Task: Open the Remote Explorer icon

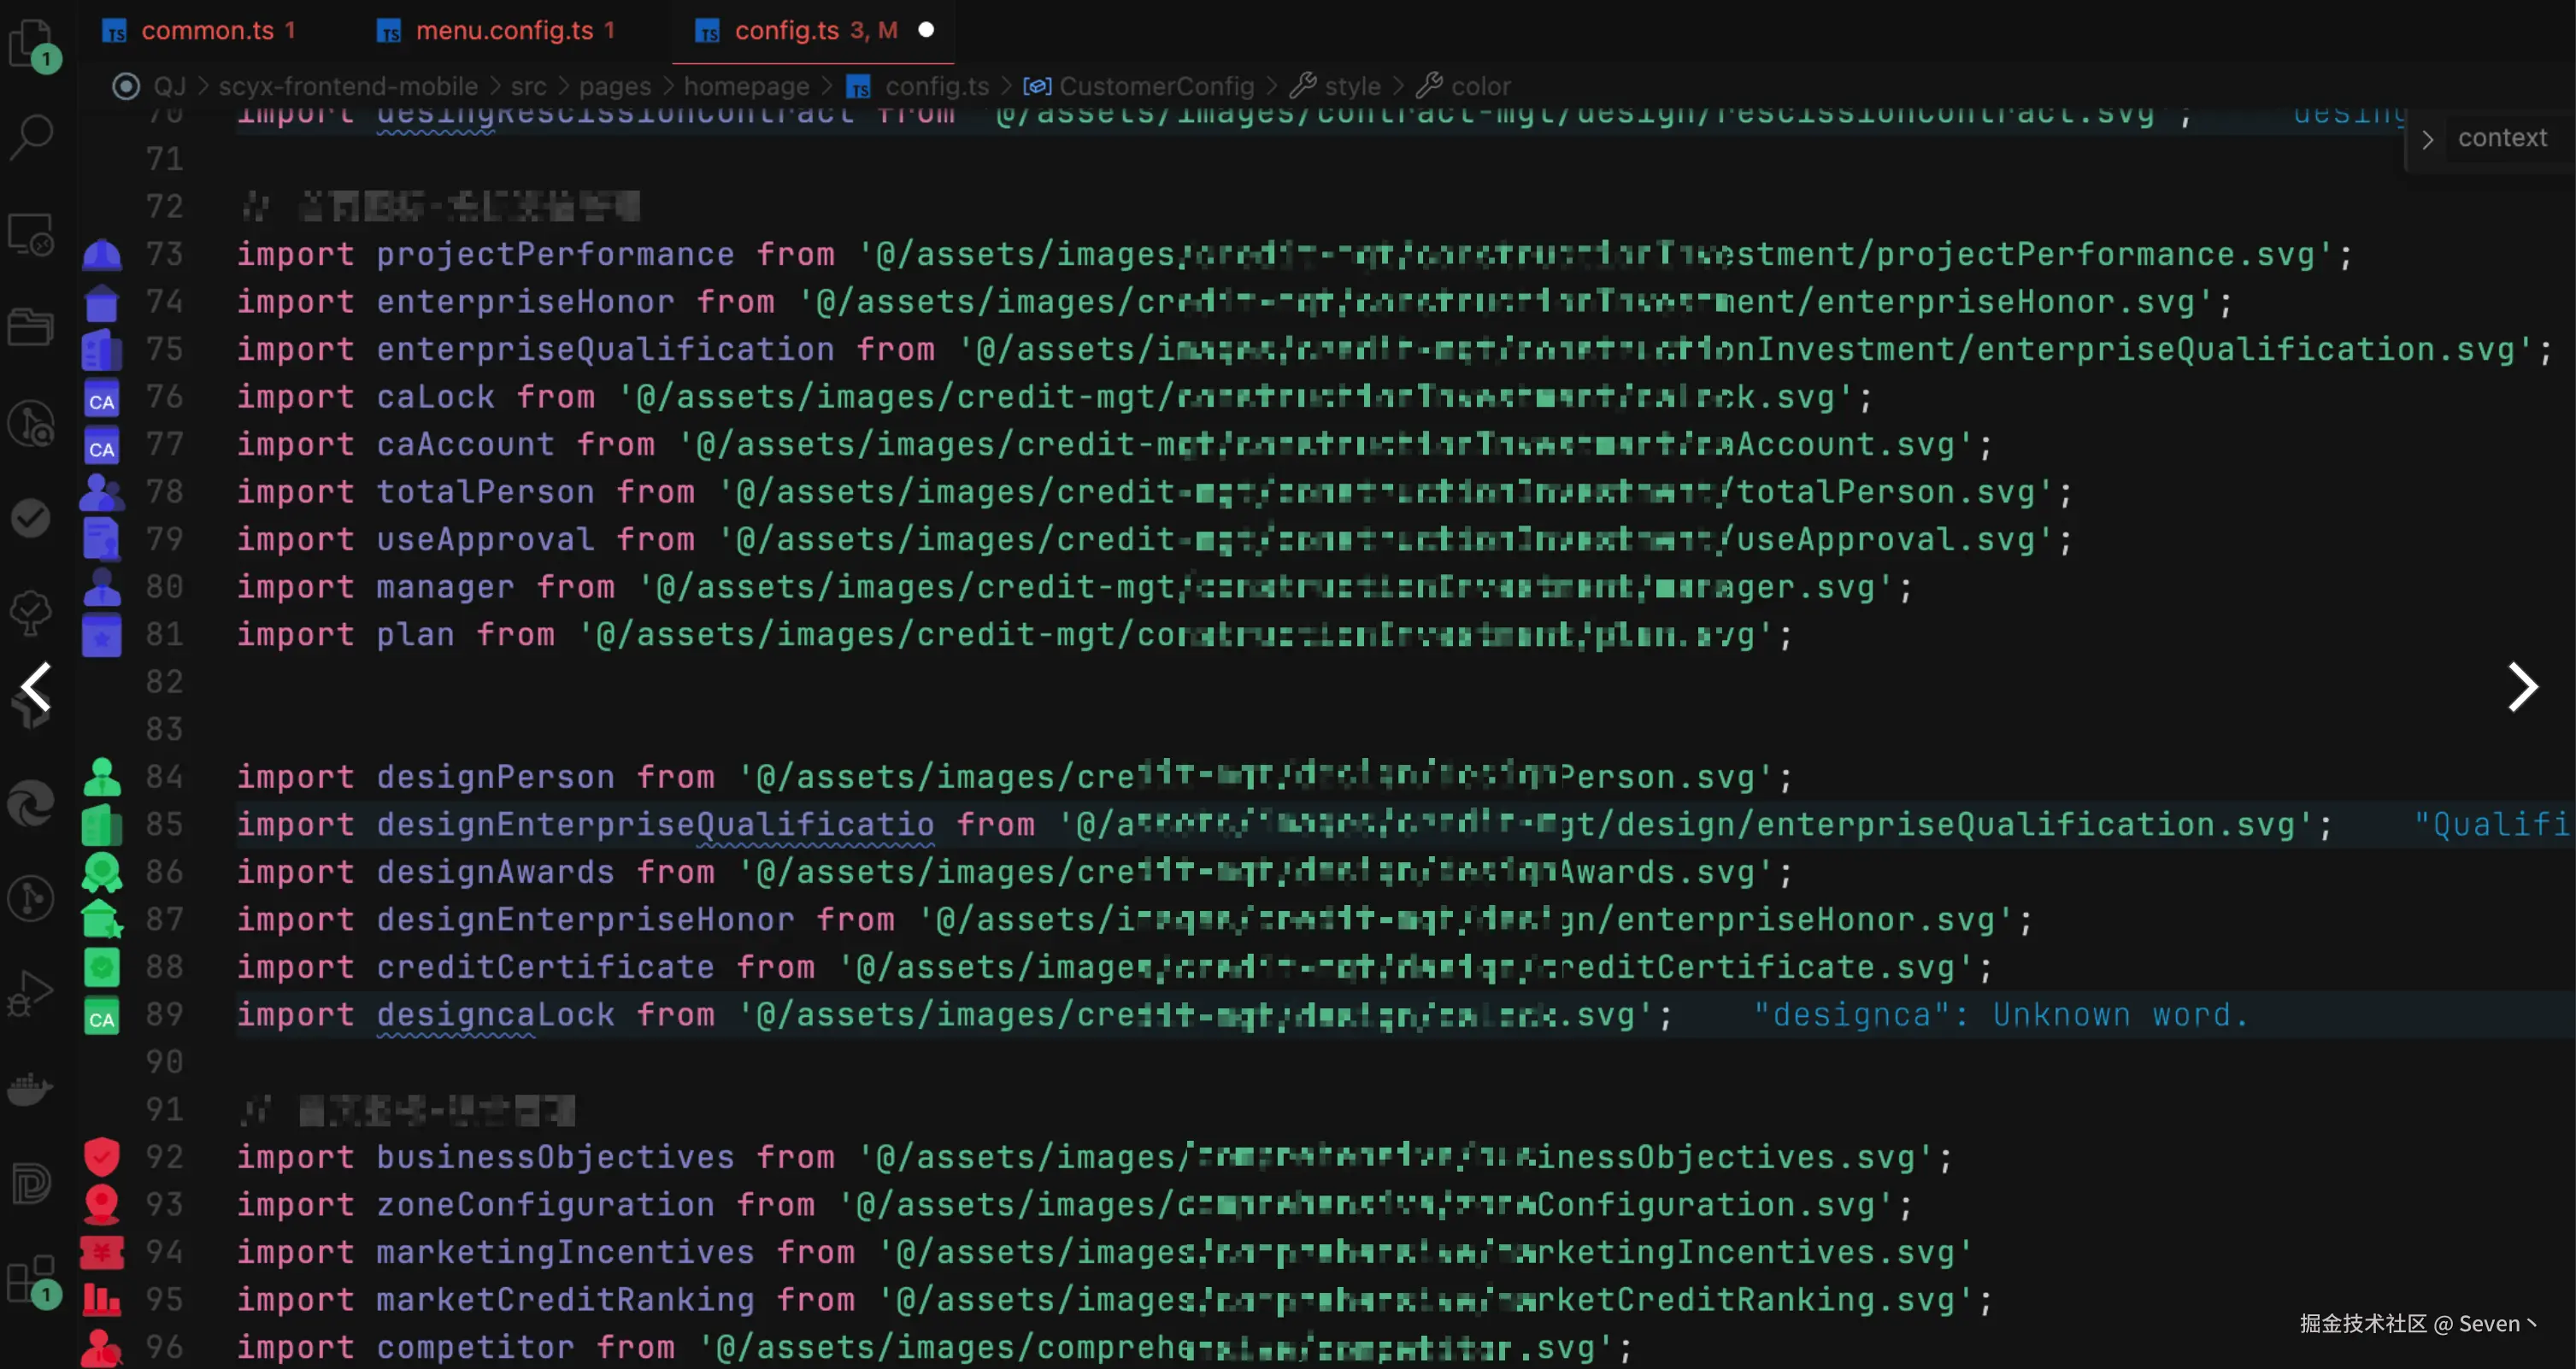Action: click(x=32, y=235)
